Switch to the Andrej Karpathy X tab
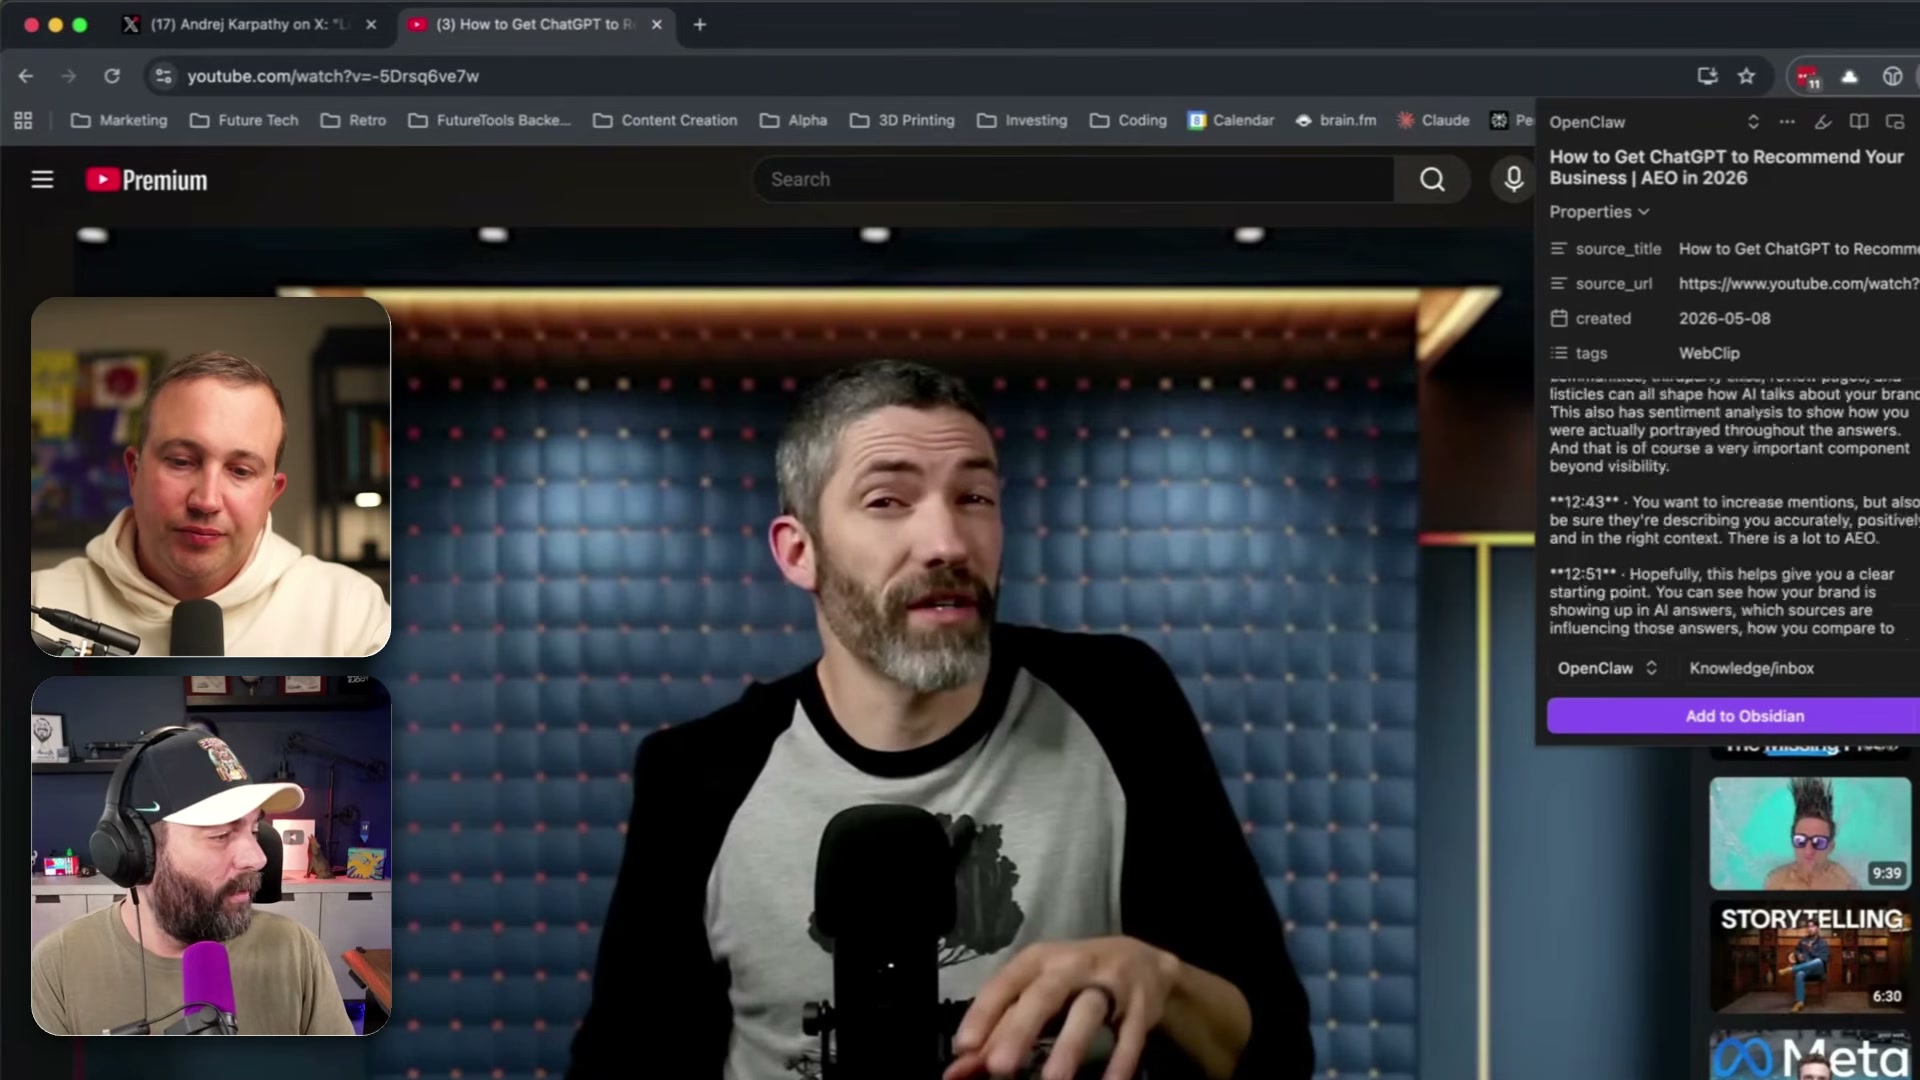This screenshot has height=1080, width=1920. 250,24
